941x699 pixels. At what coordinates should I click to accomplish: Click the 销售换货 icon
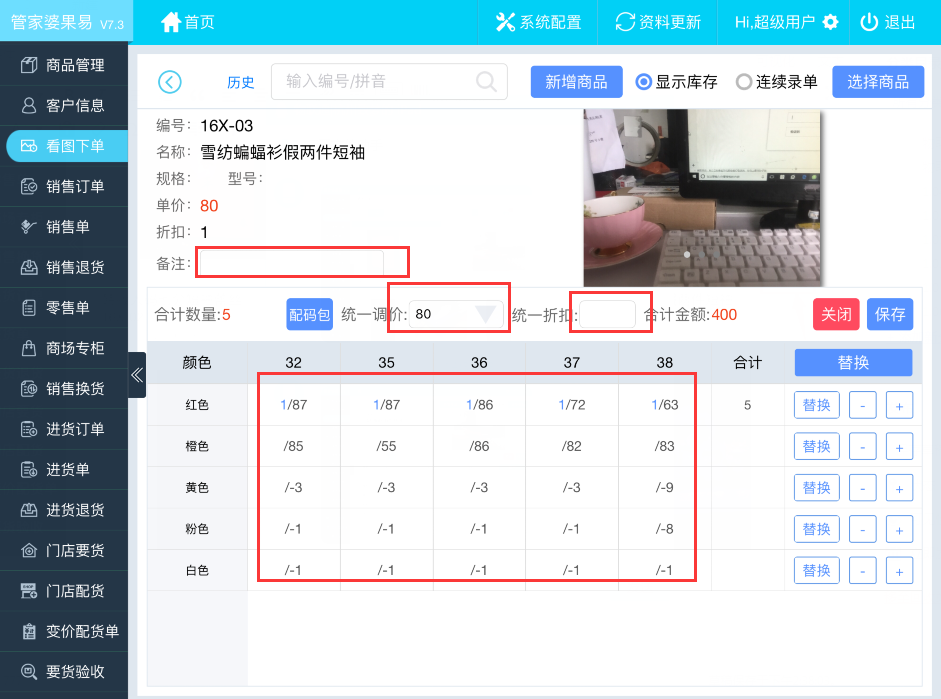coord(29,389)
